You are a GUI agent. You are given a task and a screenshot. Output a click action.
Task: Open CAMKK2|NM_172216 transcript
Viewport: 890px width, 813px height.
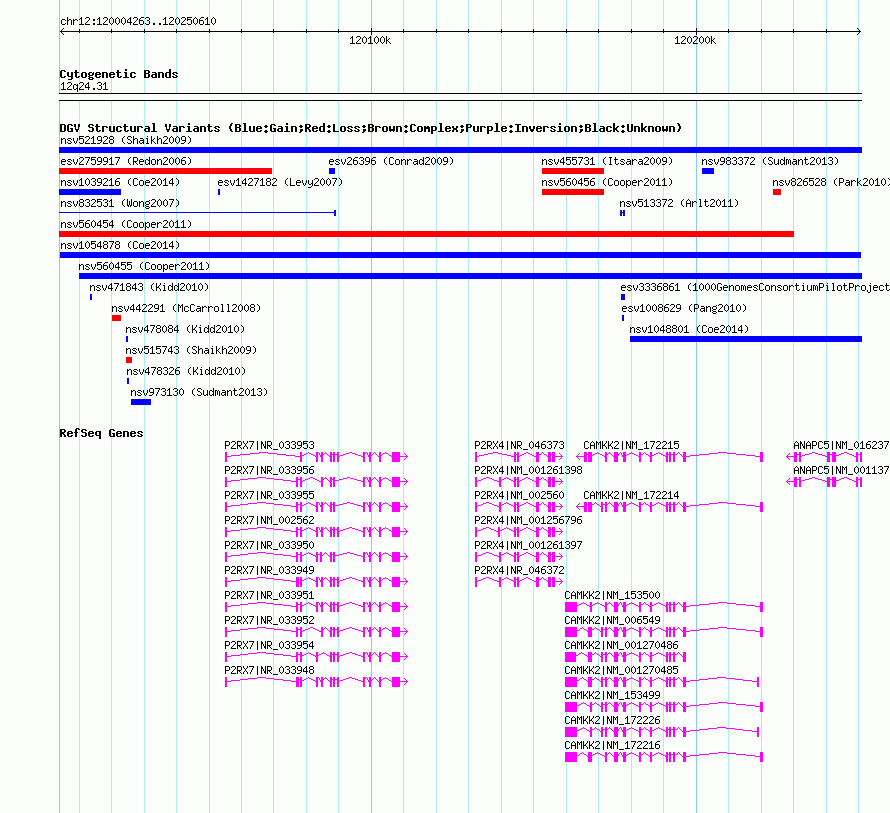(664, 756)
